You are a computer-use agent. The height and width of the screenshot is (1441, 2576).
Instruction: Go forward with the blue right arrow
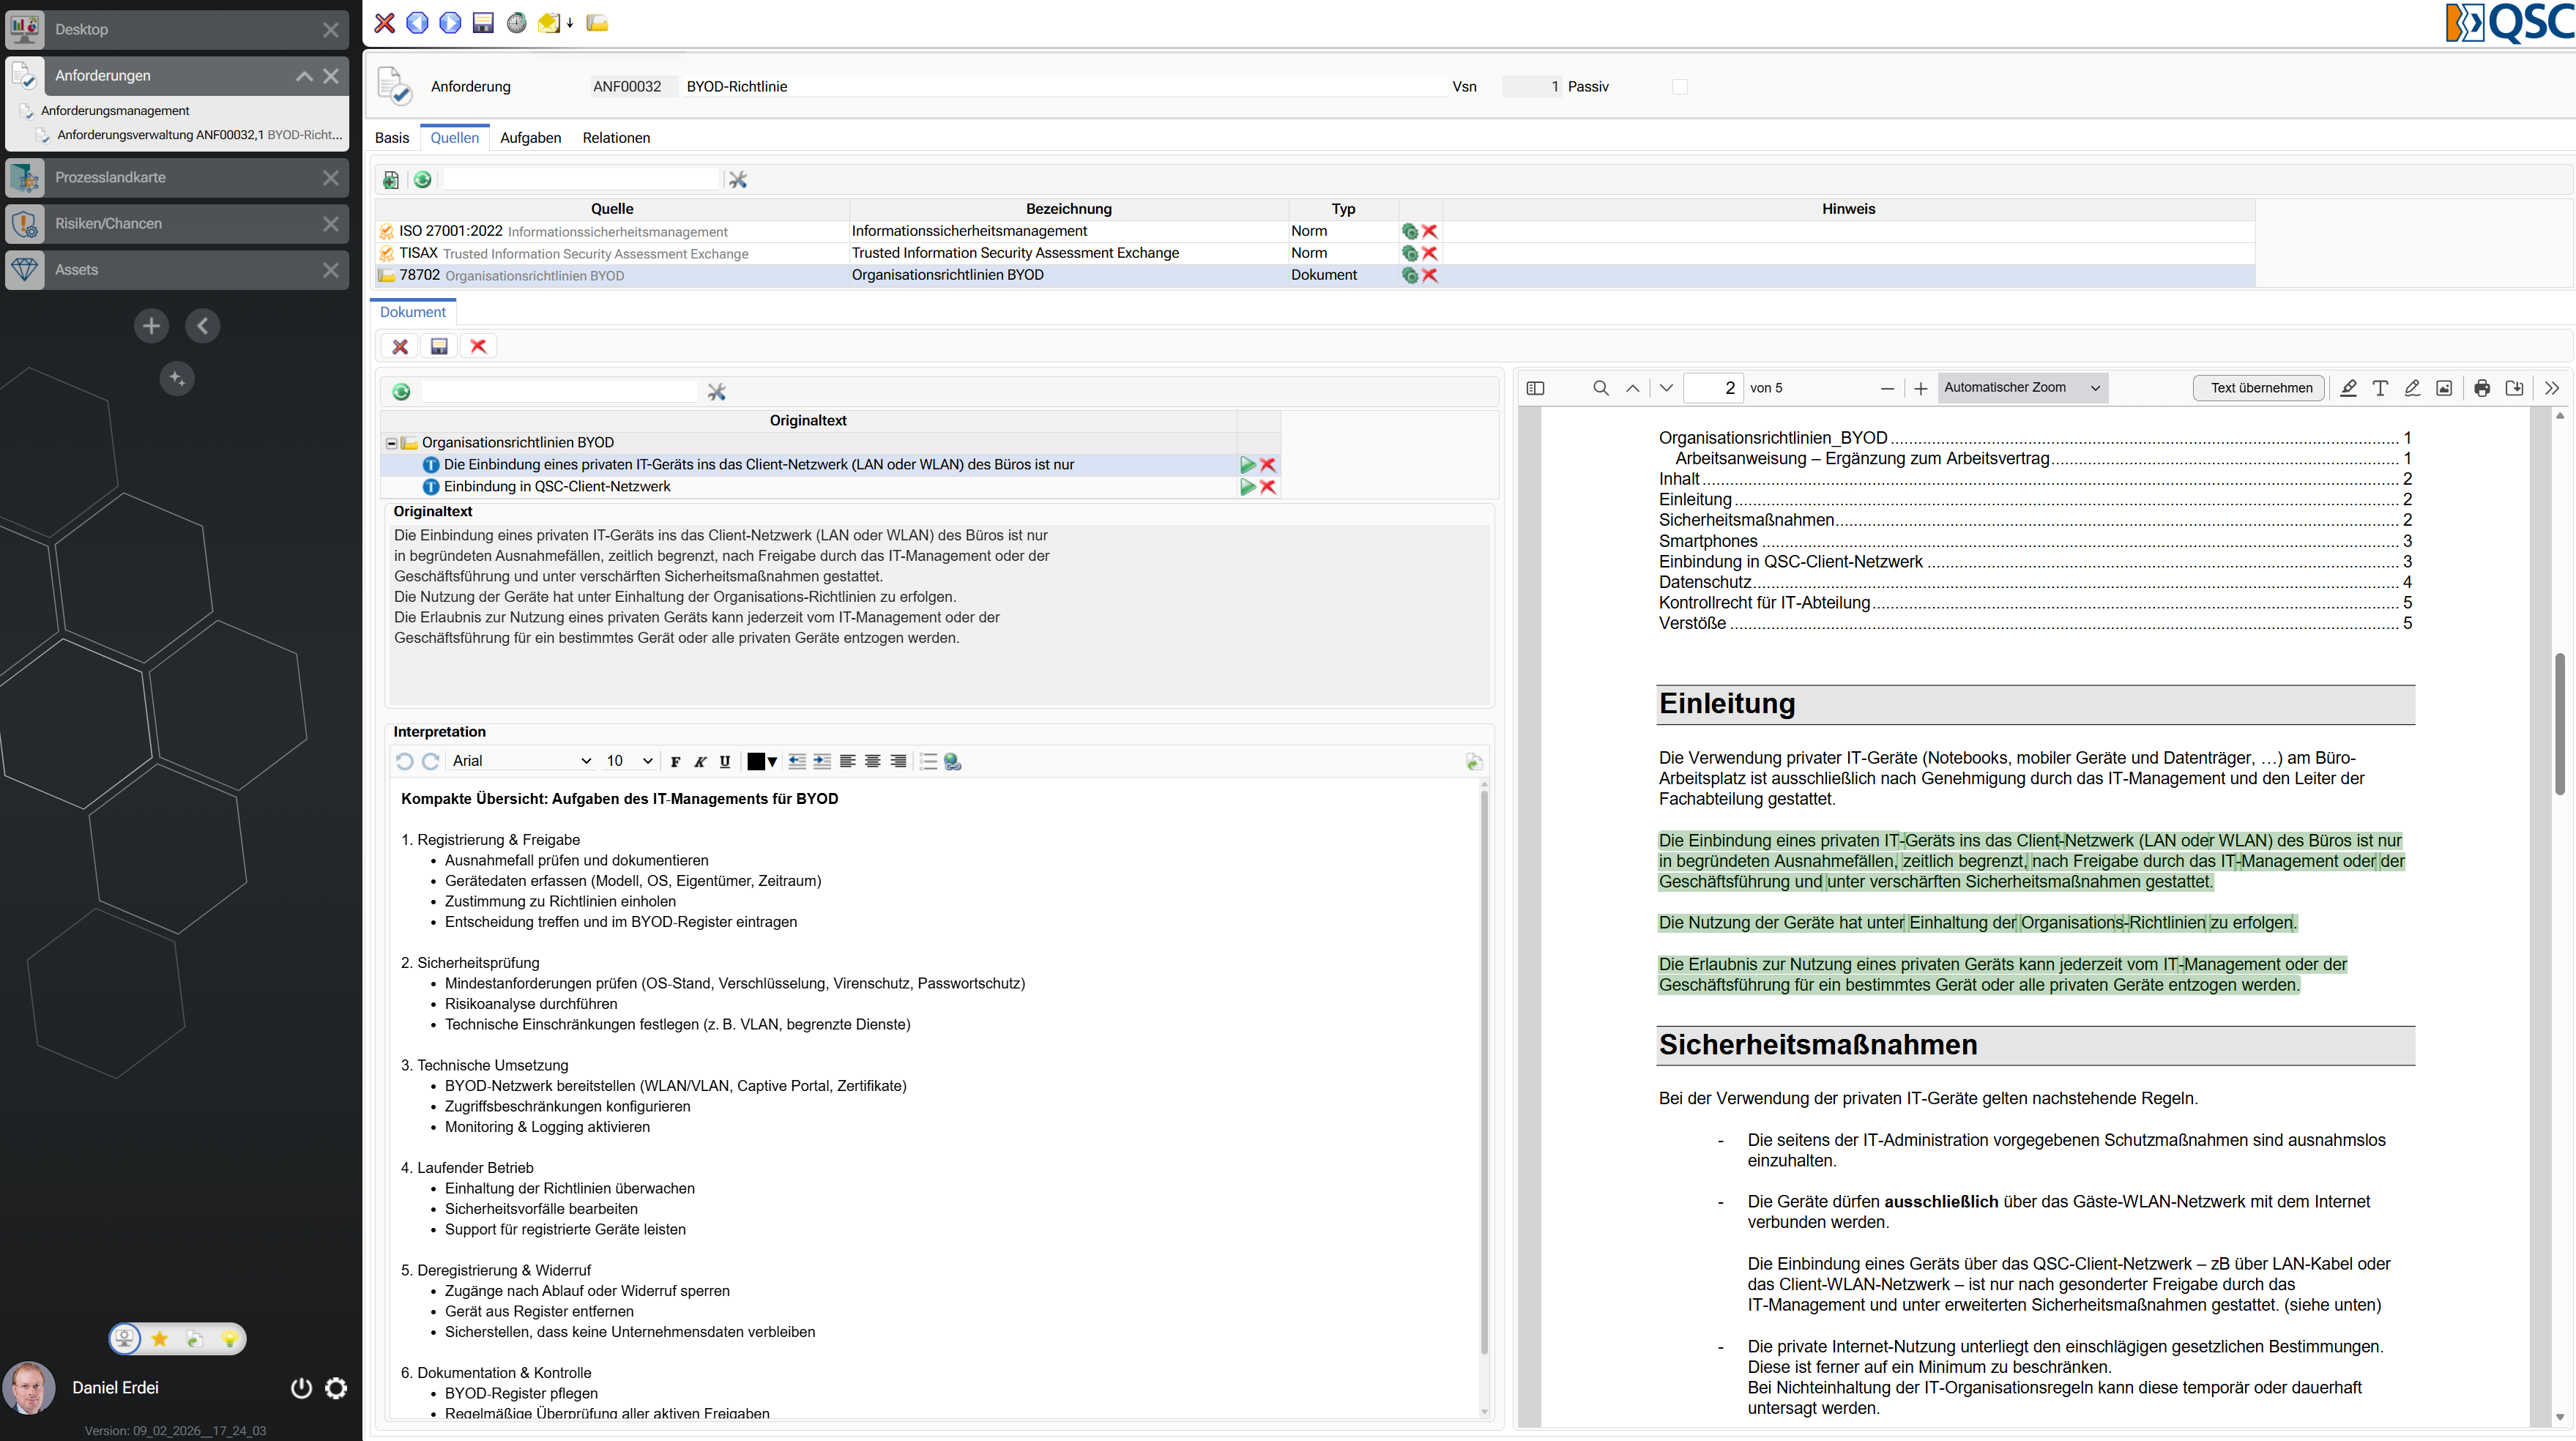click(x=450, y=23)
